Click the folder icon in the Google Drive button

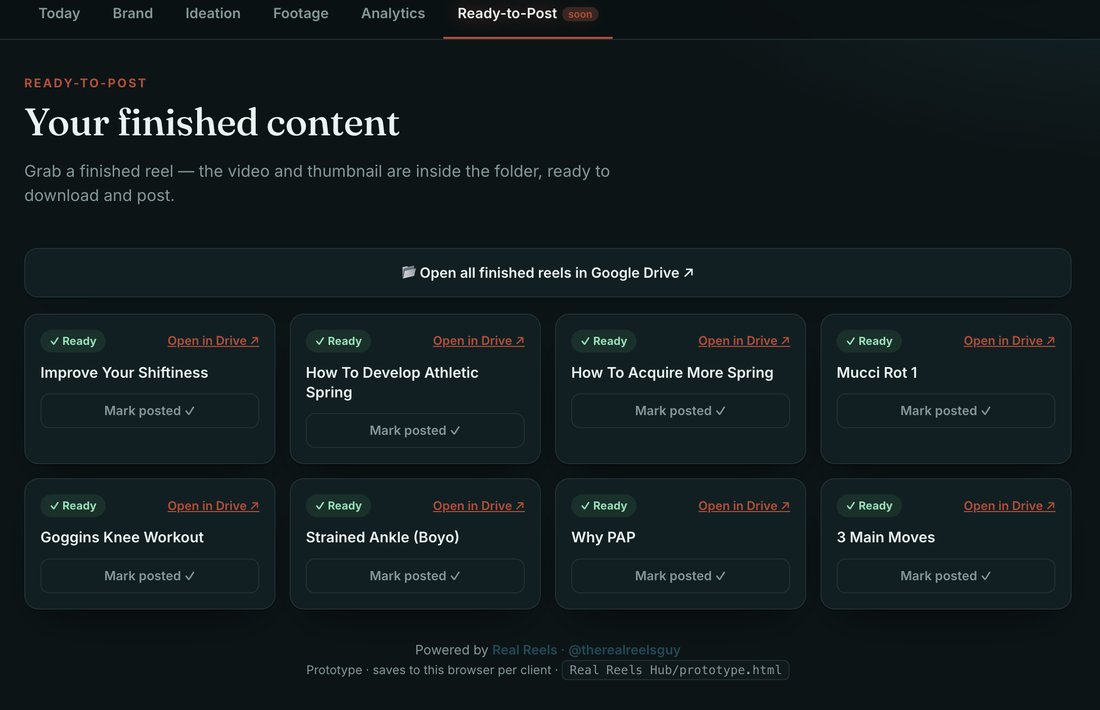click(x=408, y=272)
